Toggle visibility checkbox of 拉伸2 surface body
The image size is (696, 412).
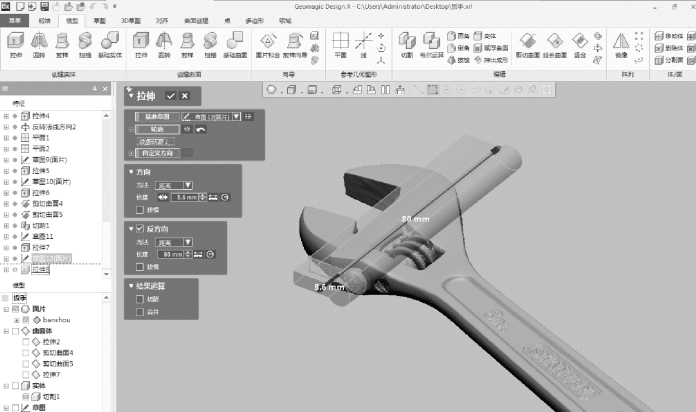(x=26, y=342)
